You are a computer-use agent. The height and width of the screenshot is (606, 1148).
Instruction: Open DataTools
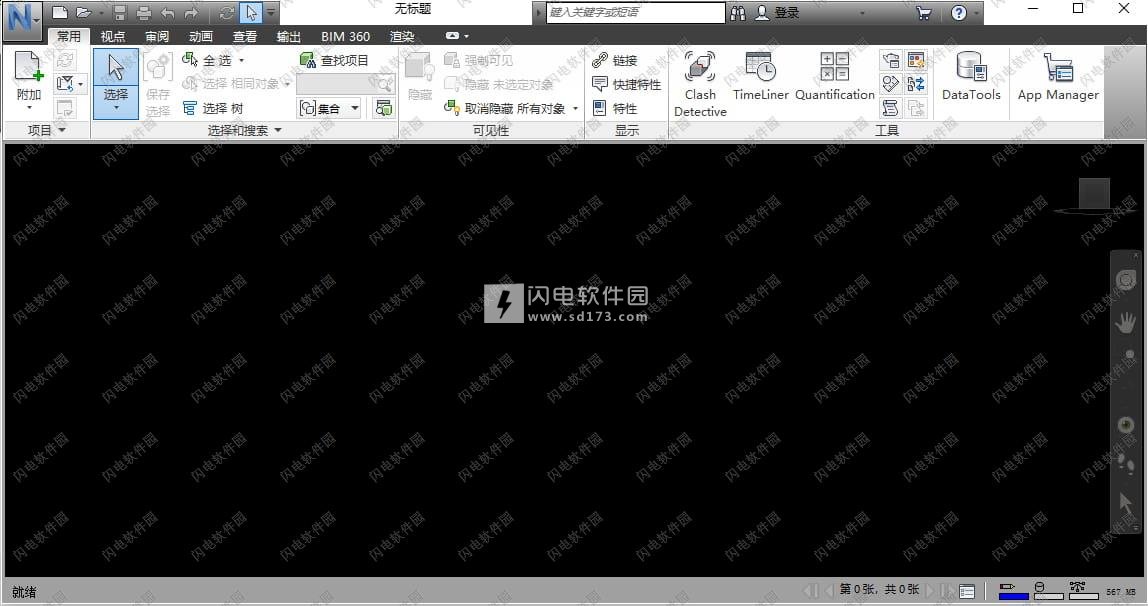pyautogui.click(x=971, y=76)
